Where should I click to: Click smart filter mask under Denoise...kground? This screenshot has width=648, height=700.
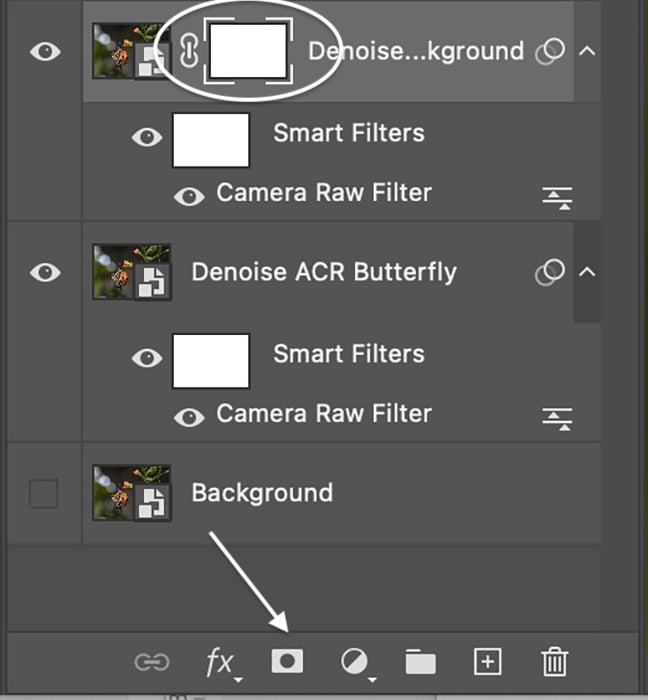211,140
